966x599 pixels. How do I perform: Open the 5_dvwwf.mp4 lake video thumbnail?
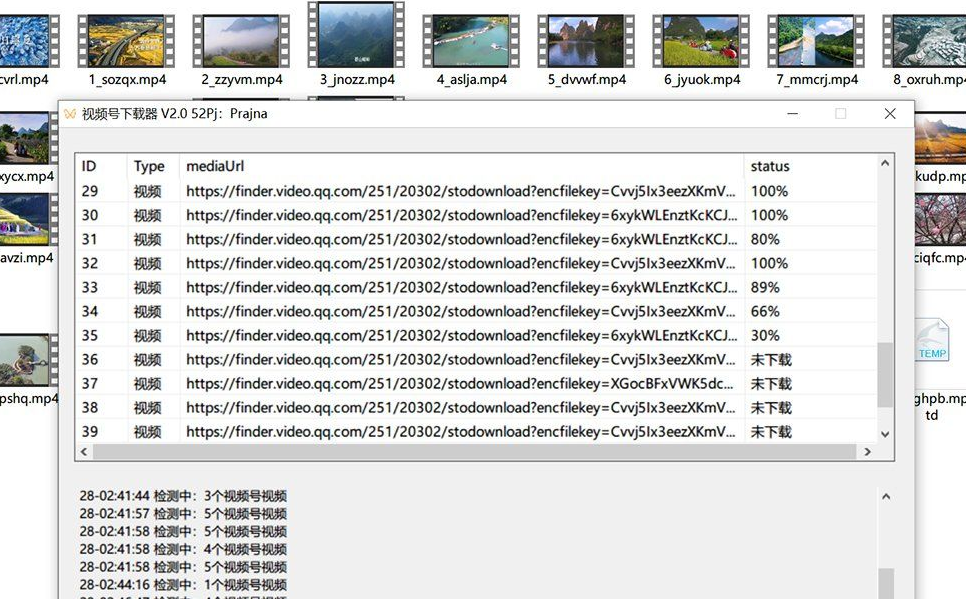[x=585, y=37]
